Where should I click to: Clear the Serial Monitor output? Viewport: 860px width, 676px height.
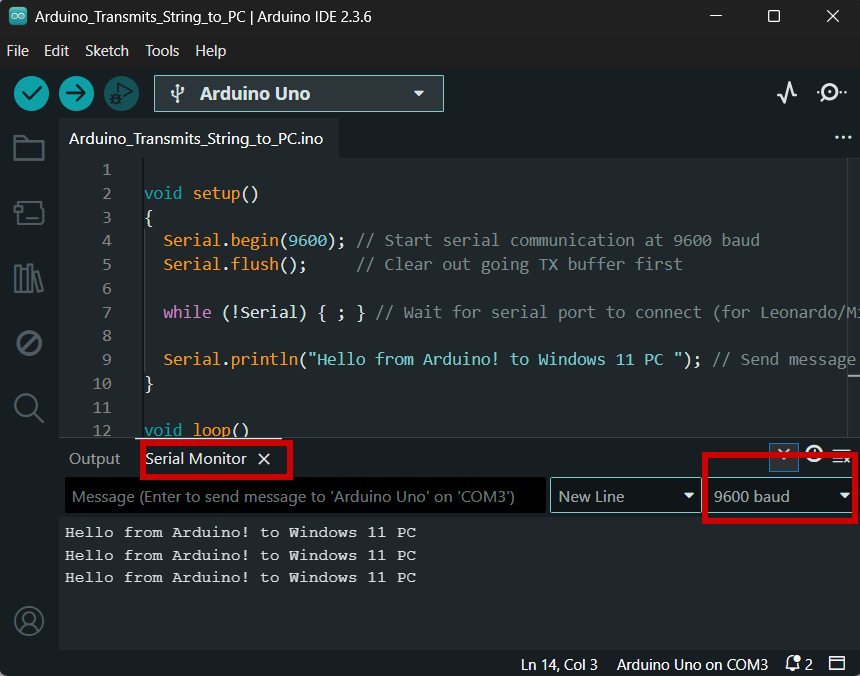841,456
